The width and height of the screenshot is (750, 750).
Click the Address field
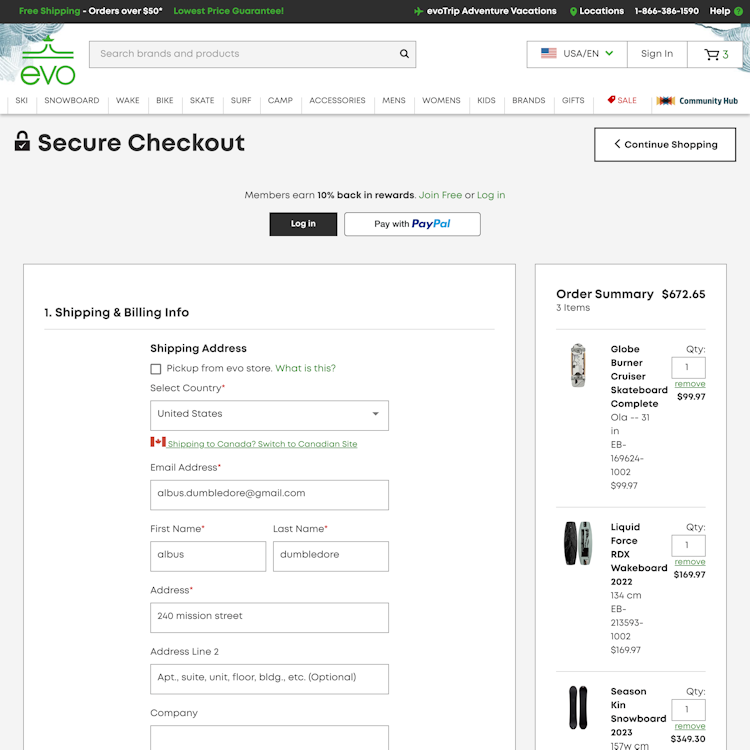pyautogui.click(x=269, y=618)
